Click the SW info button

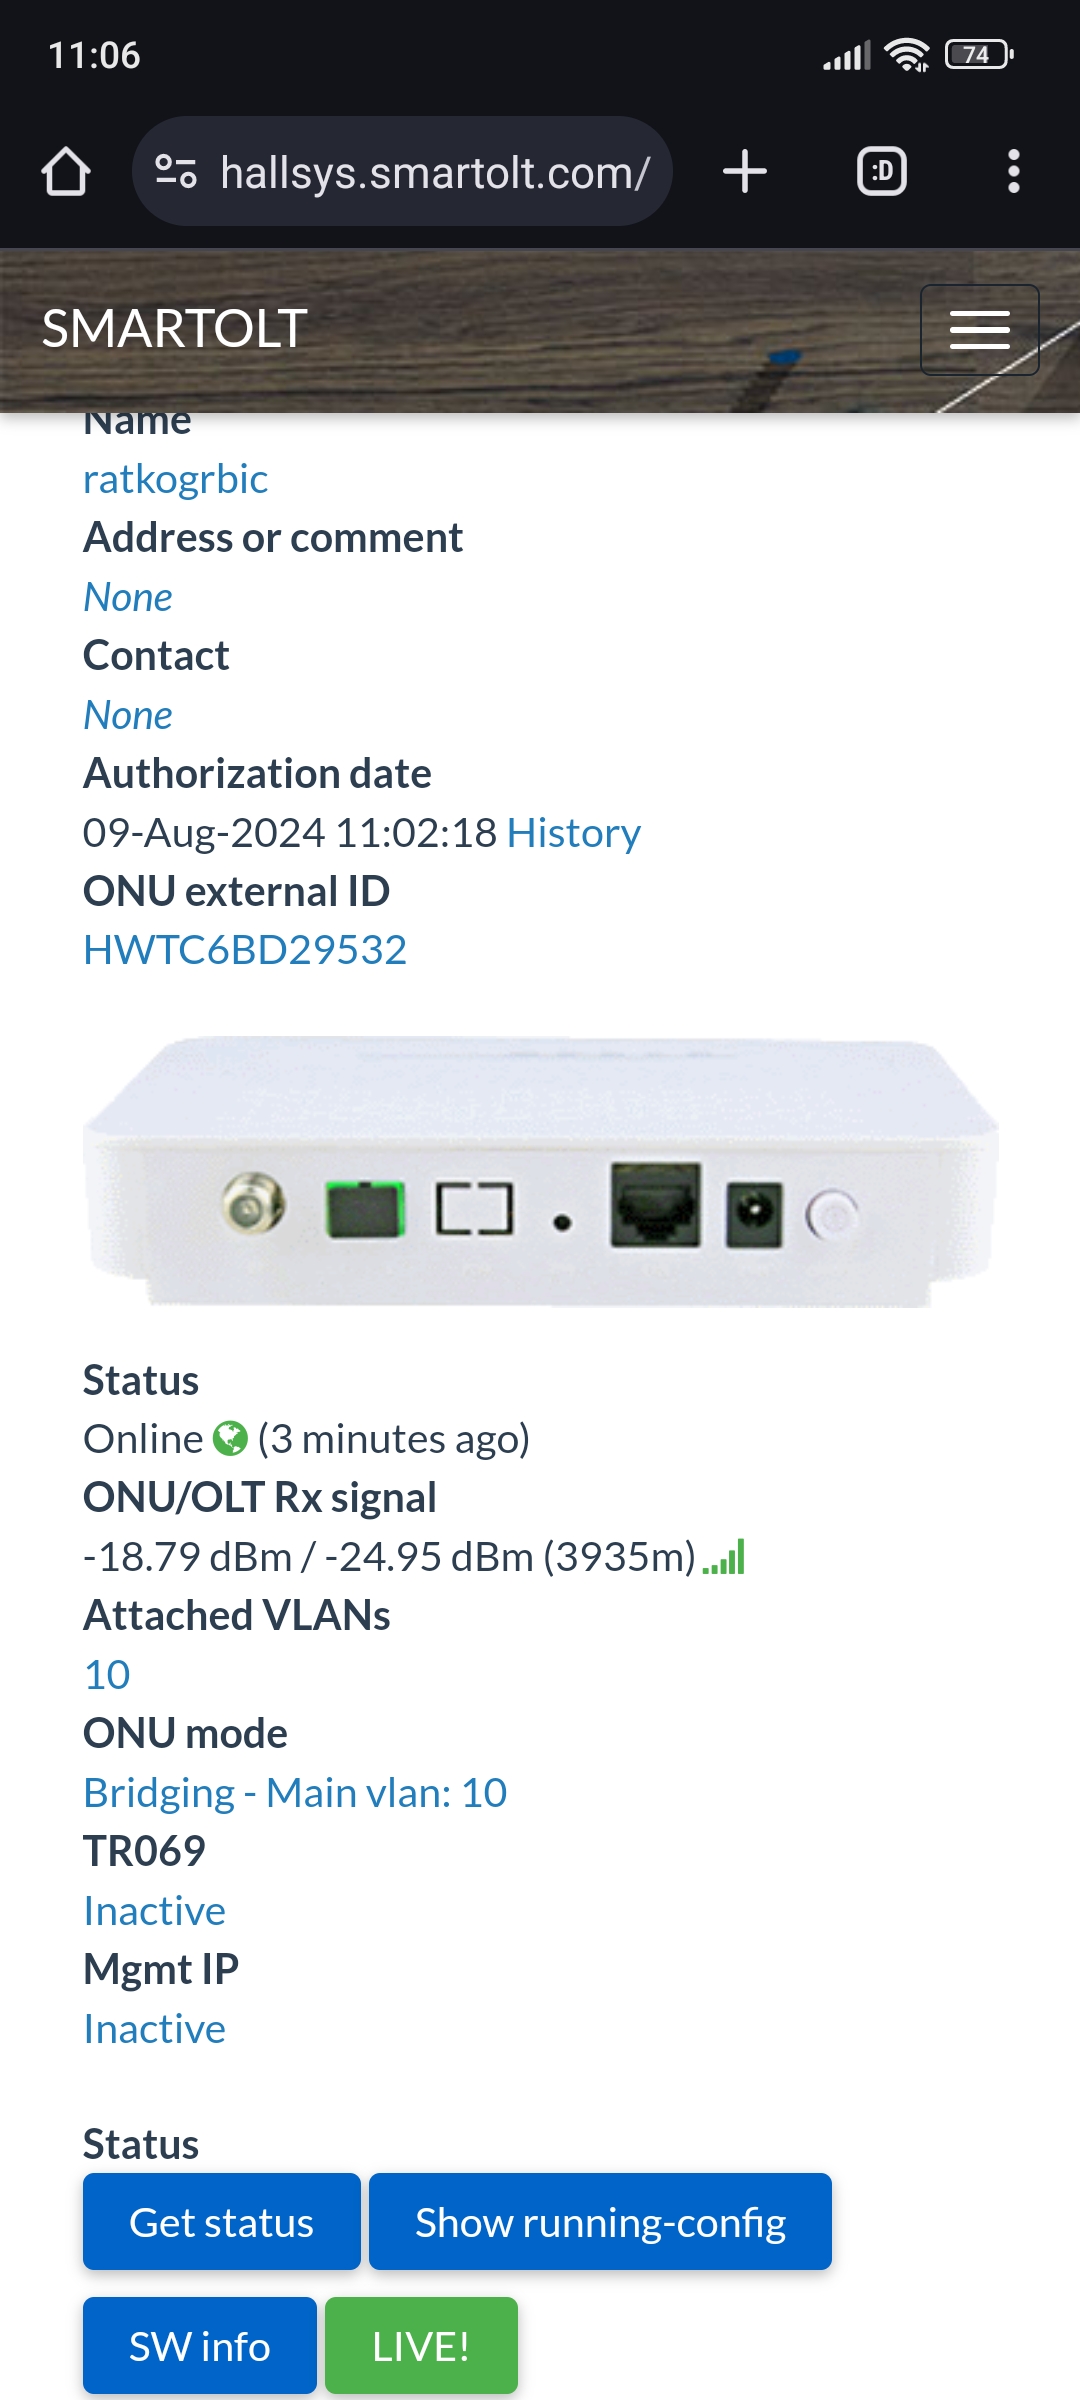[200, 2346]
